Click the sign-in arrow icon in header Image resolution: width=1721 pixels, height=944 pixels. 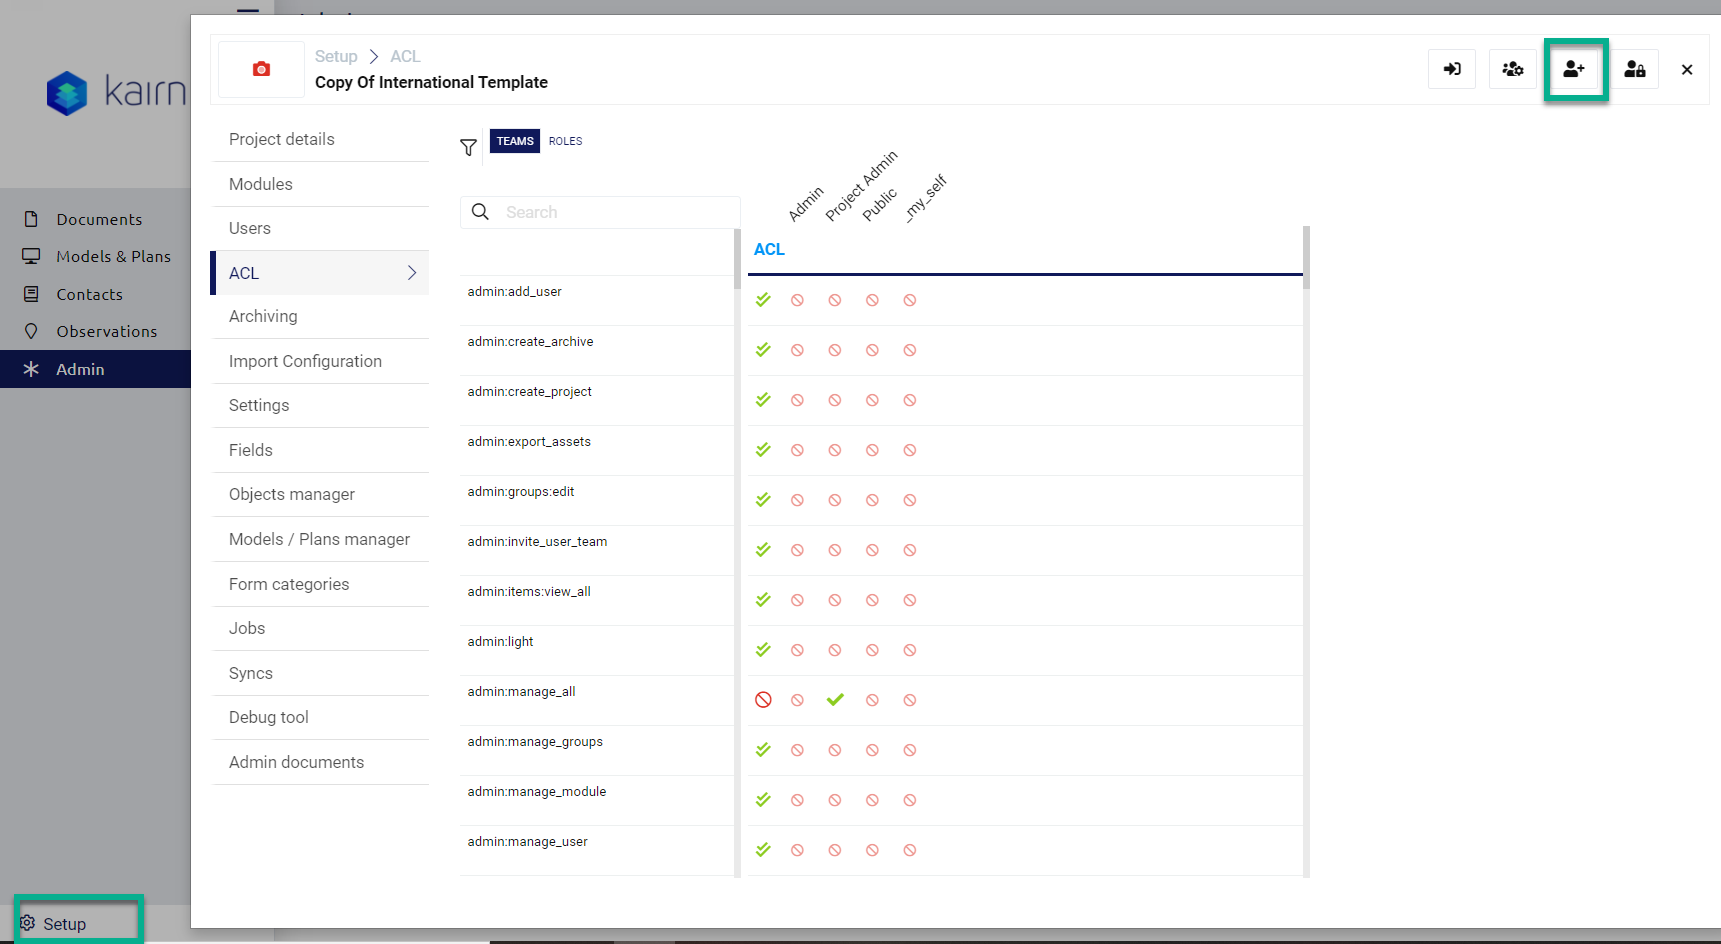coord(1452,69)
